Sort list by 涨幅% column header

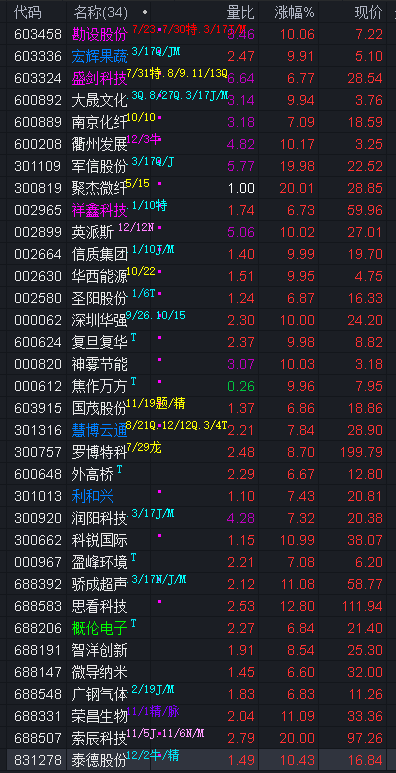294,12
